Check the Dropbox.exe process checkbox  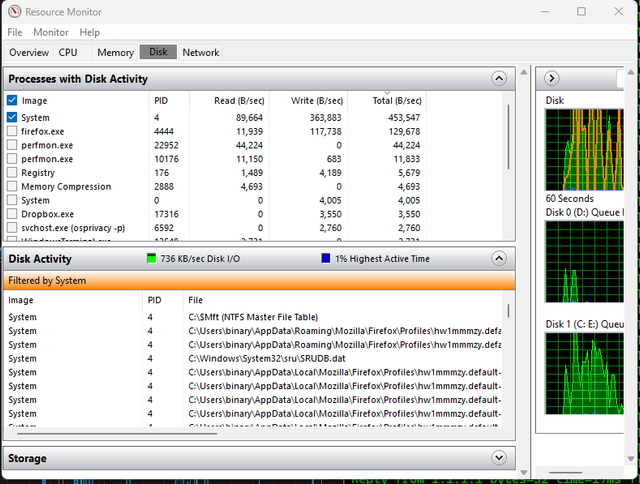click(x=12, y=214)
